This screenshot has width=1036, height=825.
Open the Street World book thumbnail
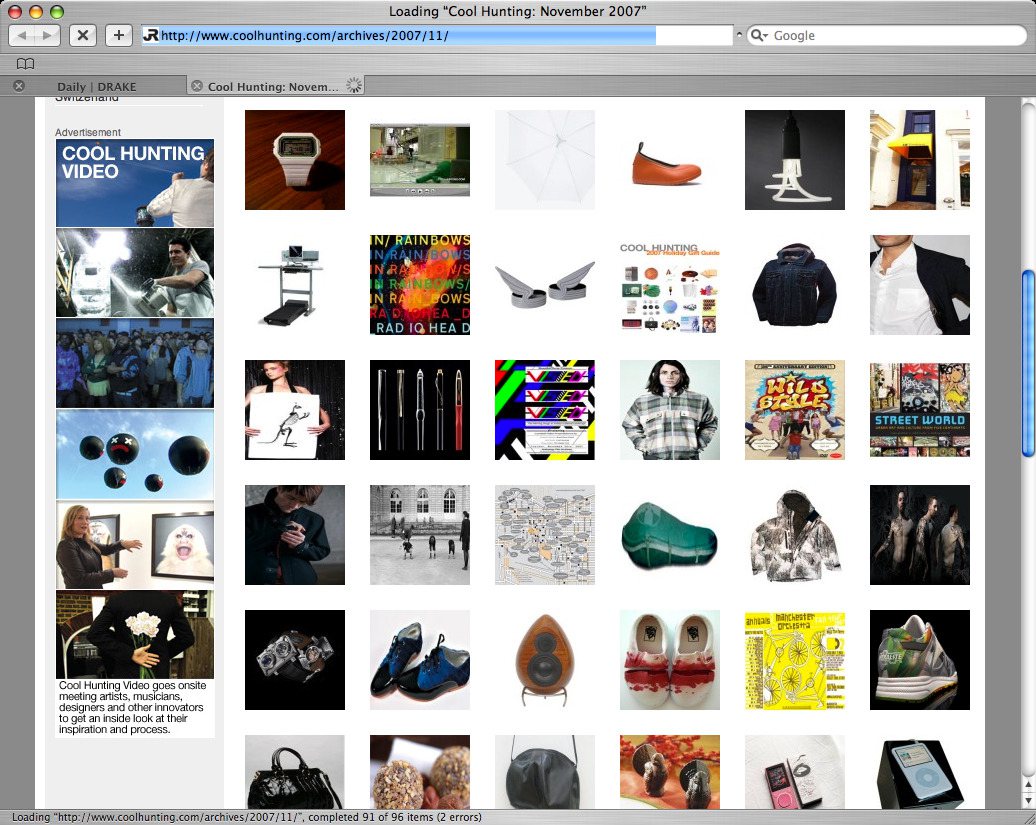click(x=920, y=410)
